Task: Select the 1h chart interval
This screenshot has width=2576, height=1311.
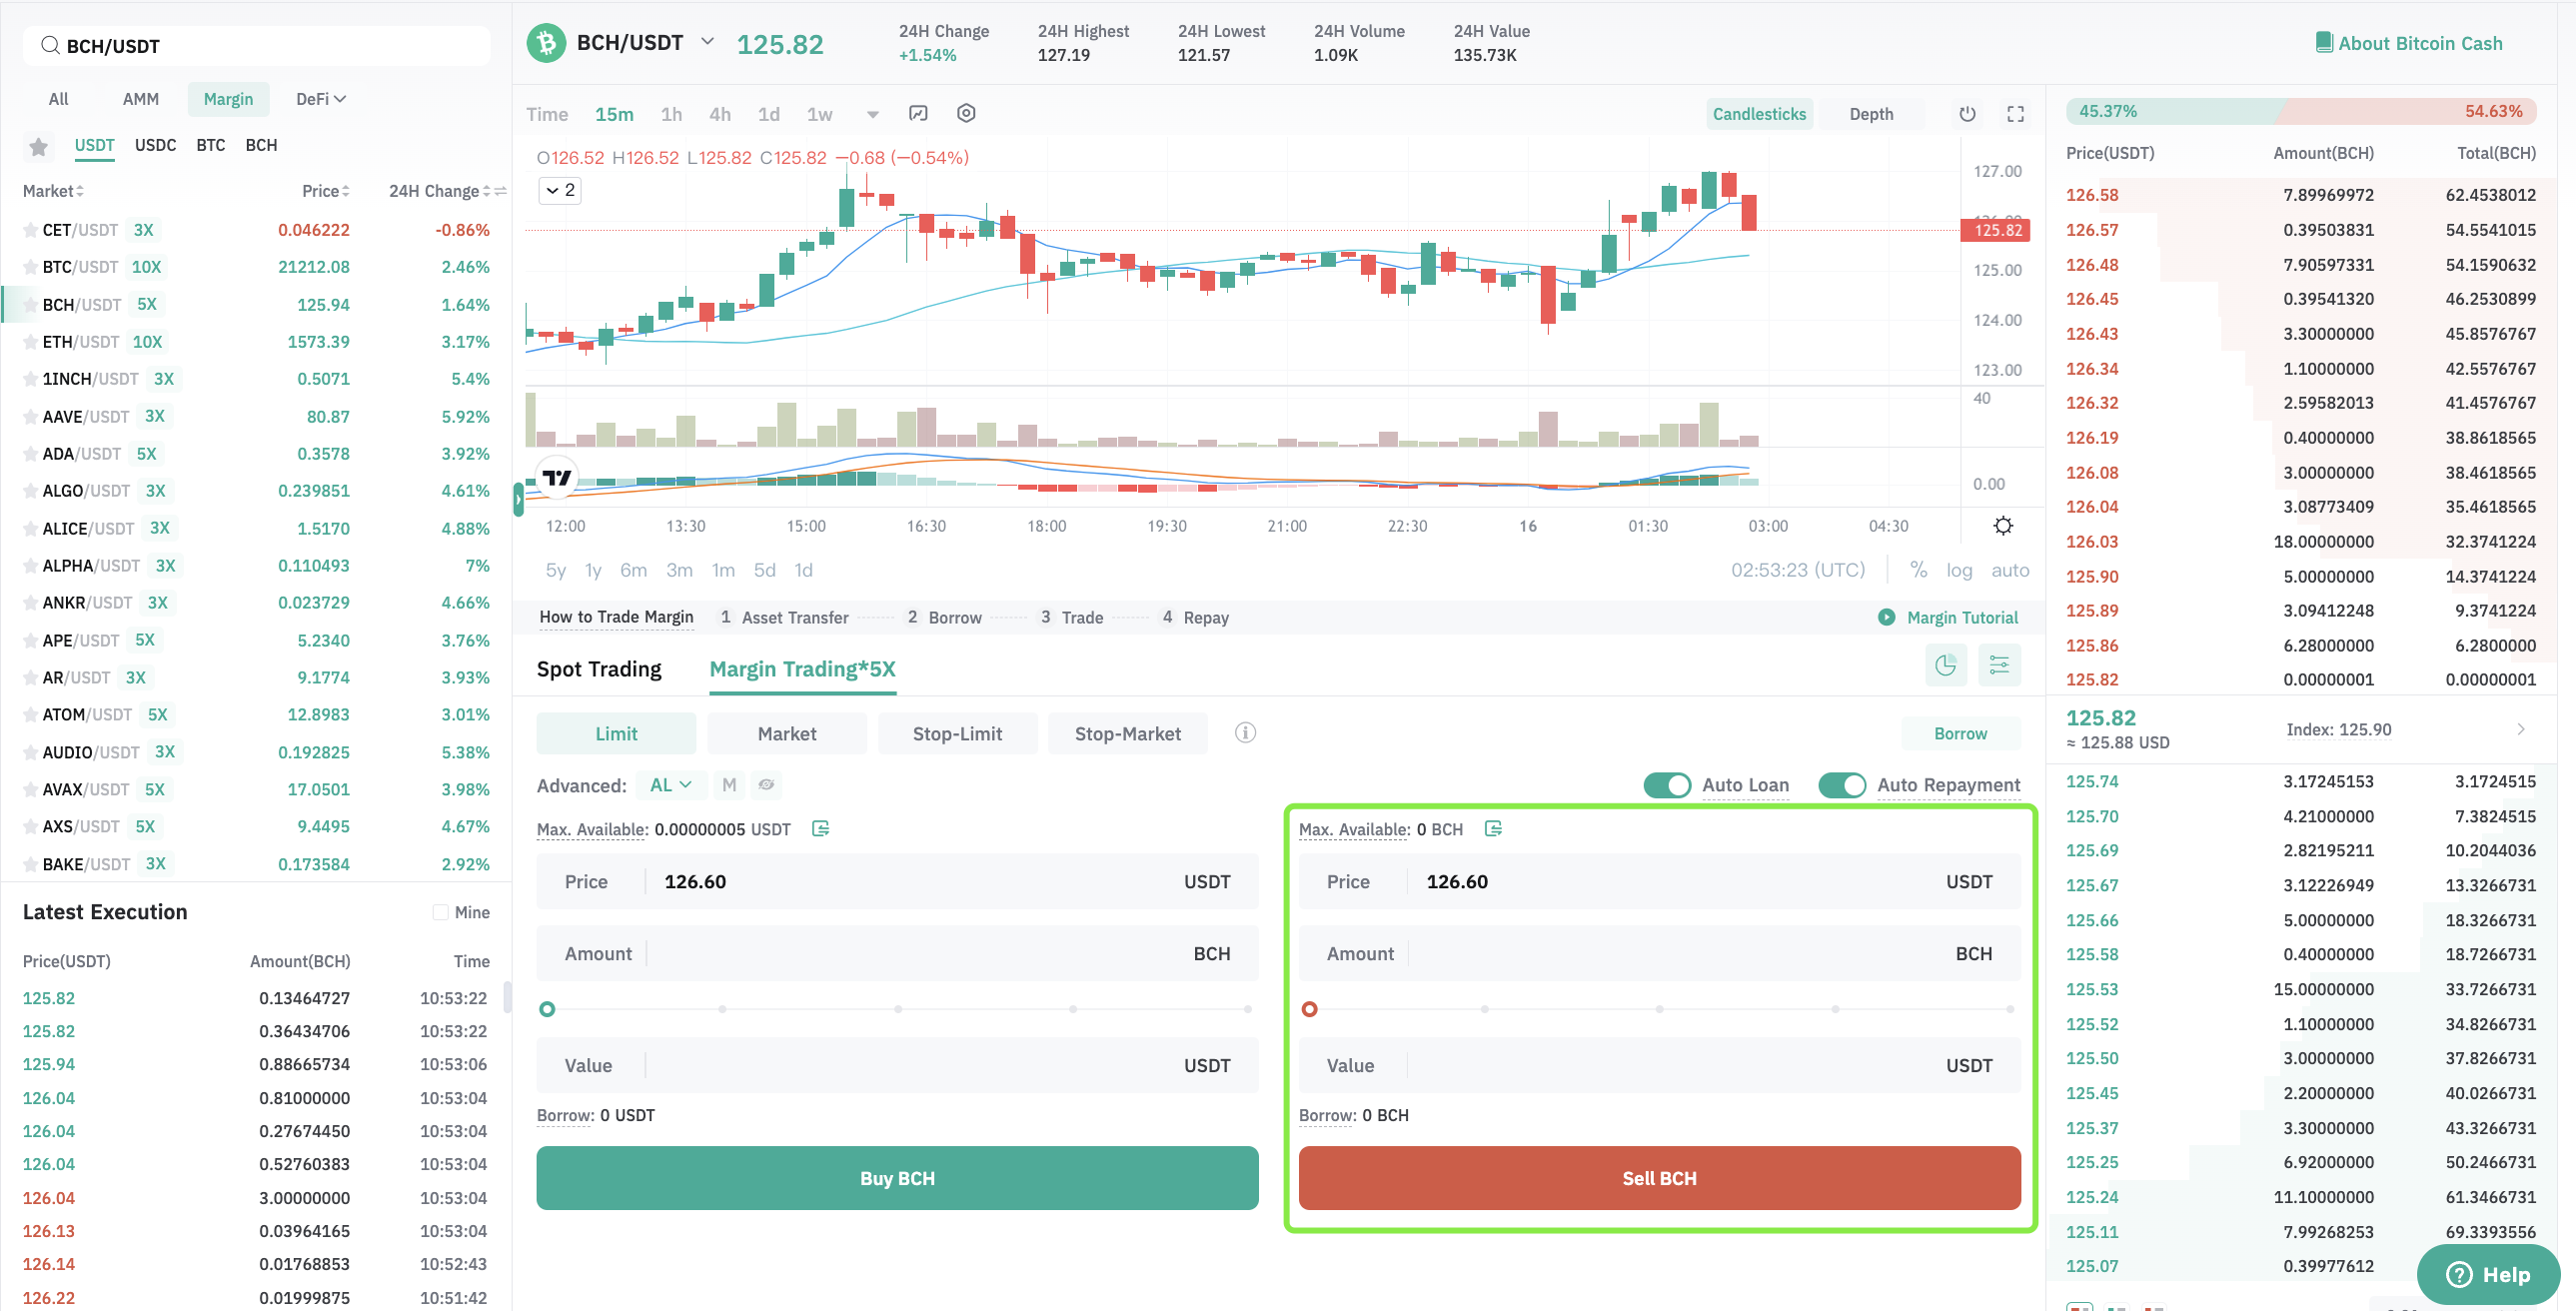Action: pos(671,114)
